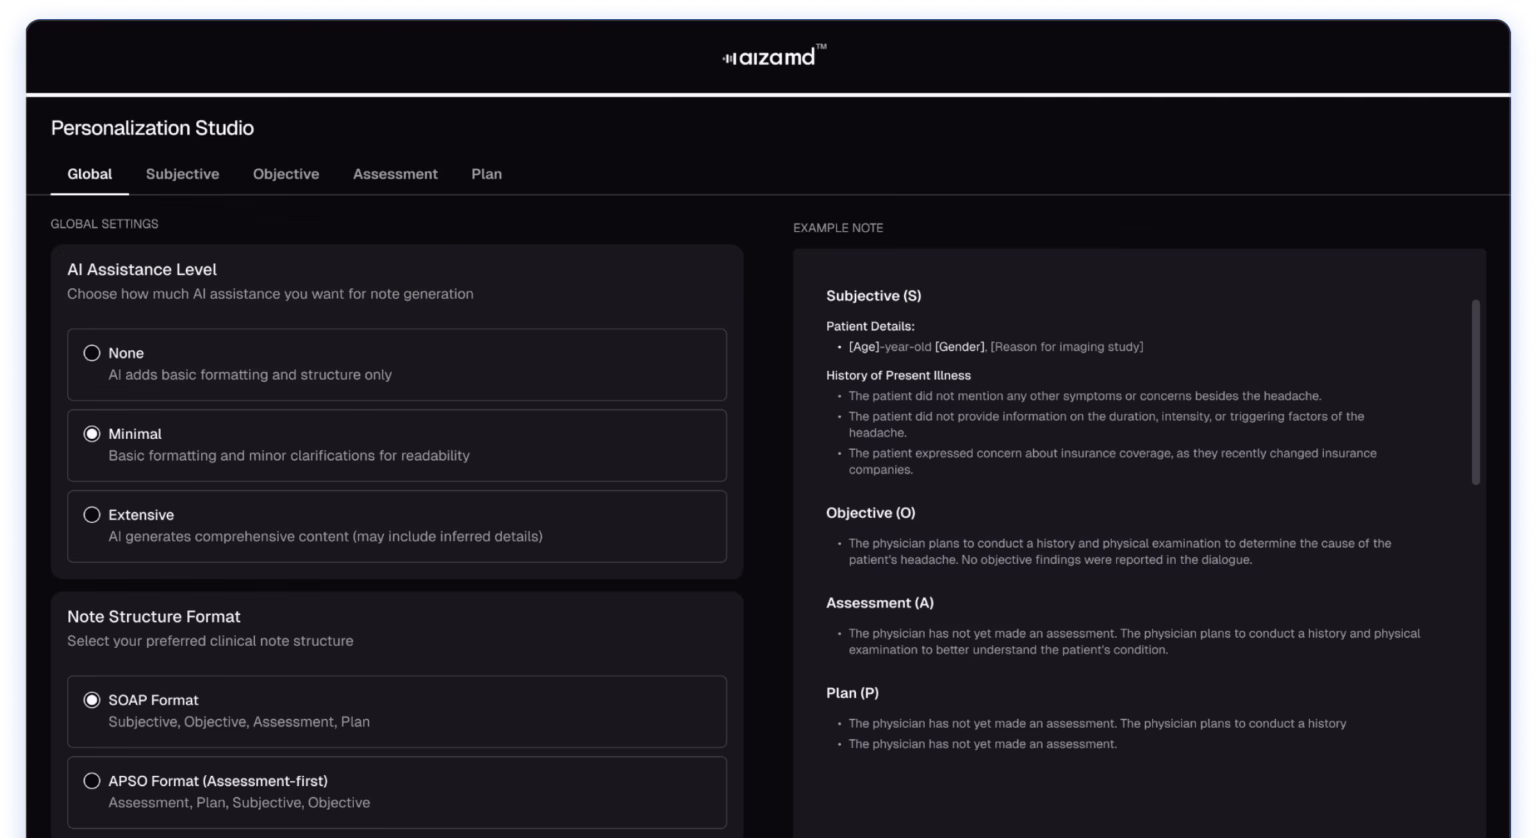Pick the APSO Format (Assessment-first) radio button
1536x838 pixels.
(x=92, y=781)
